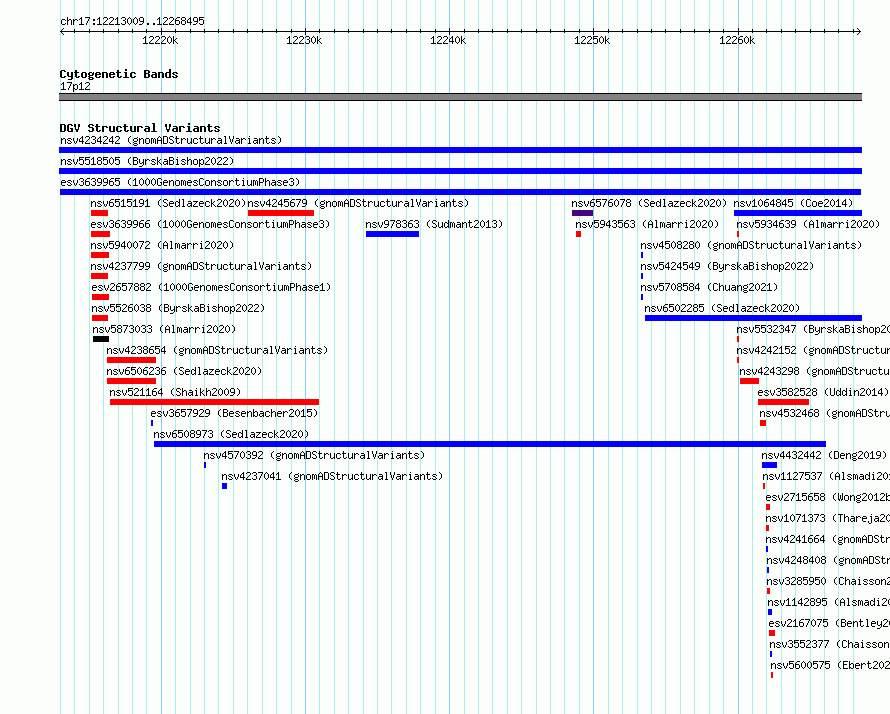Viewport: 890px width, 714px height.
Task: Select the nsv4248408 variant label
Action: [828, 560]
